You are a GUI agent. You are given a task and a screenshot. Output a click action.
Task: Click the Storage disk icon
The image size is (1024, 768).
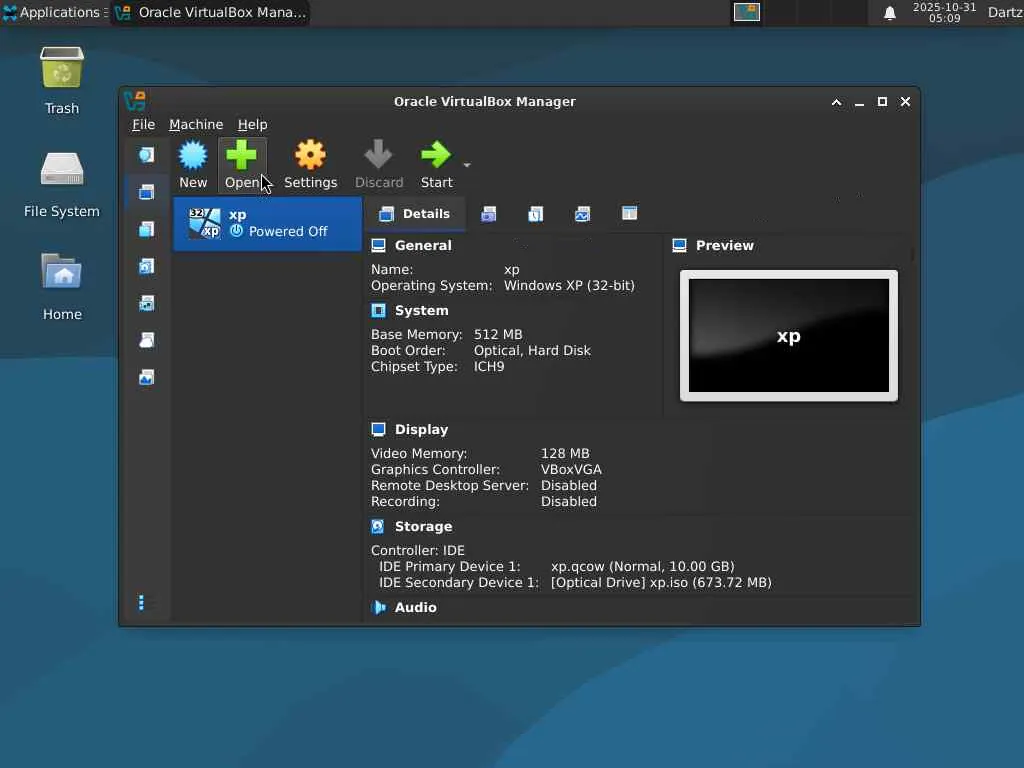377,526
